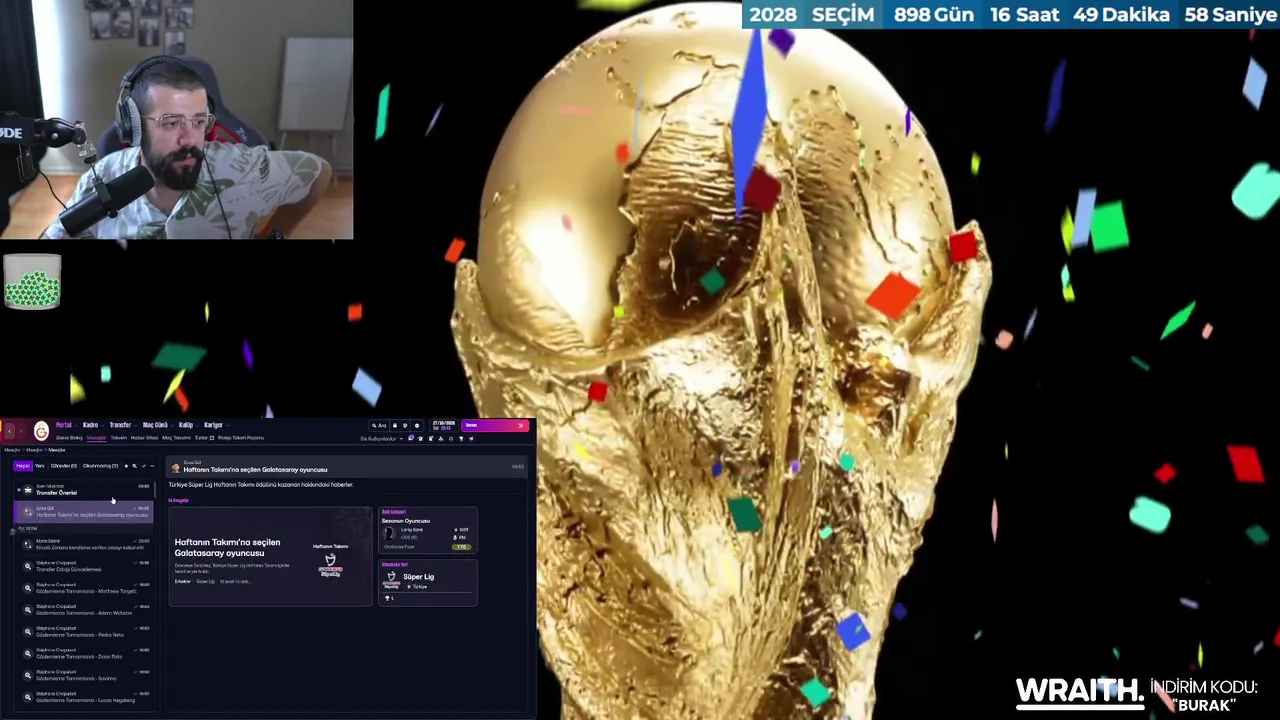This screenshot has height=720, width=1280.
Task: Open the bookmark icon next to Ara
Action: 395,426
